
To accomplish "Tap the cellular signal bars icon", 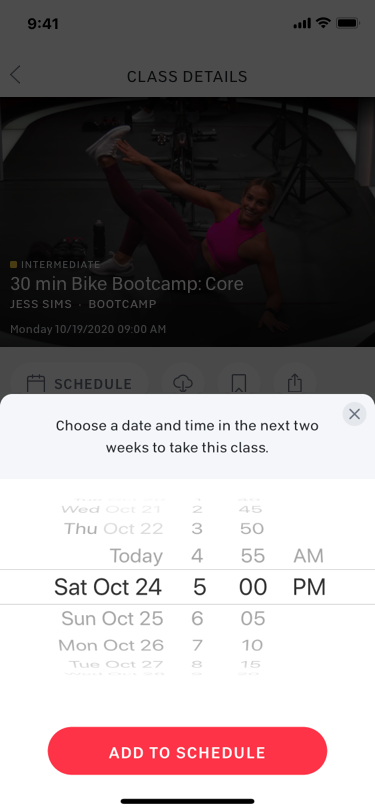I will coord(302,24).
